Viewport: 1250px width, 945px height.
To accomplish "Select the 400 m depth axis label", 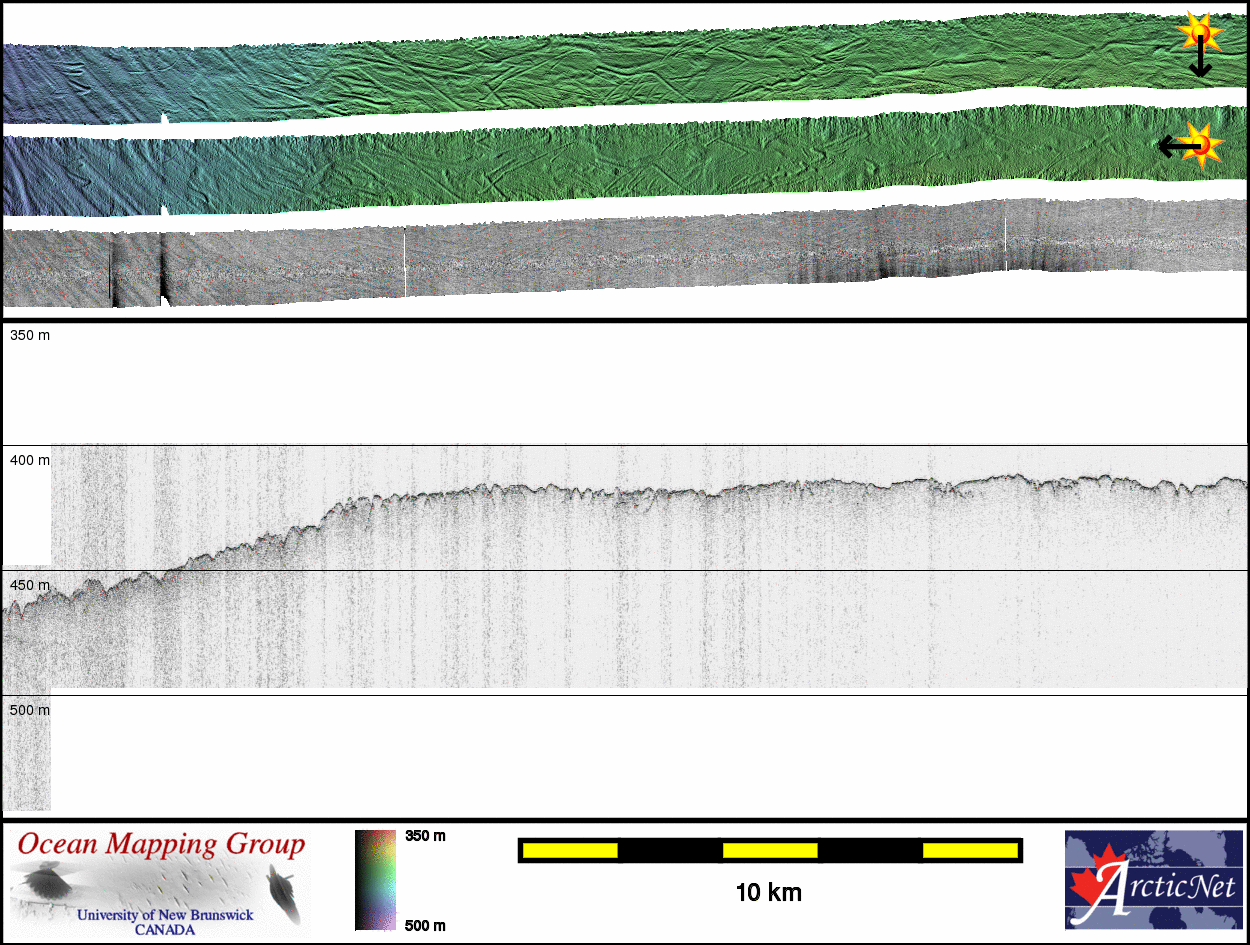I will click(x=30, y=460).
